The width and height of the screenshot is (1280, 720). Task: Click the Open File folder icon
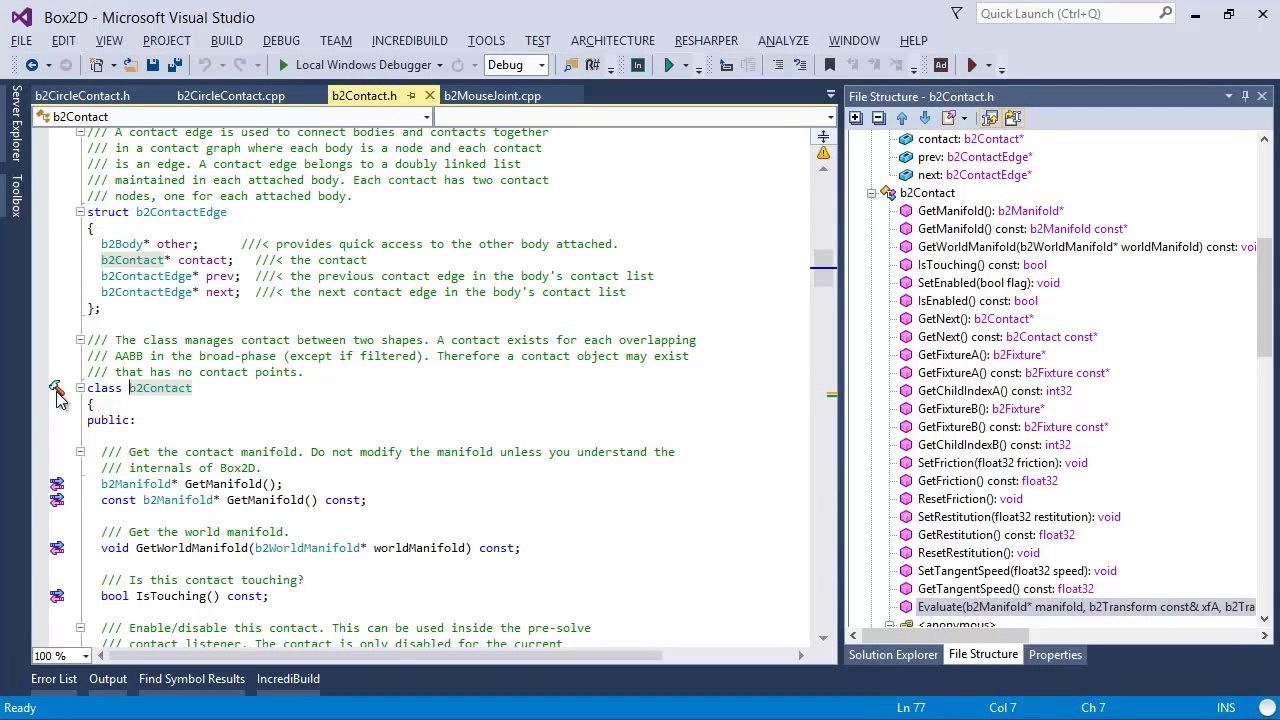point(130,65)
